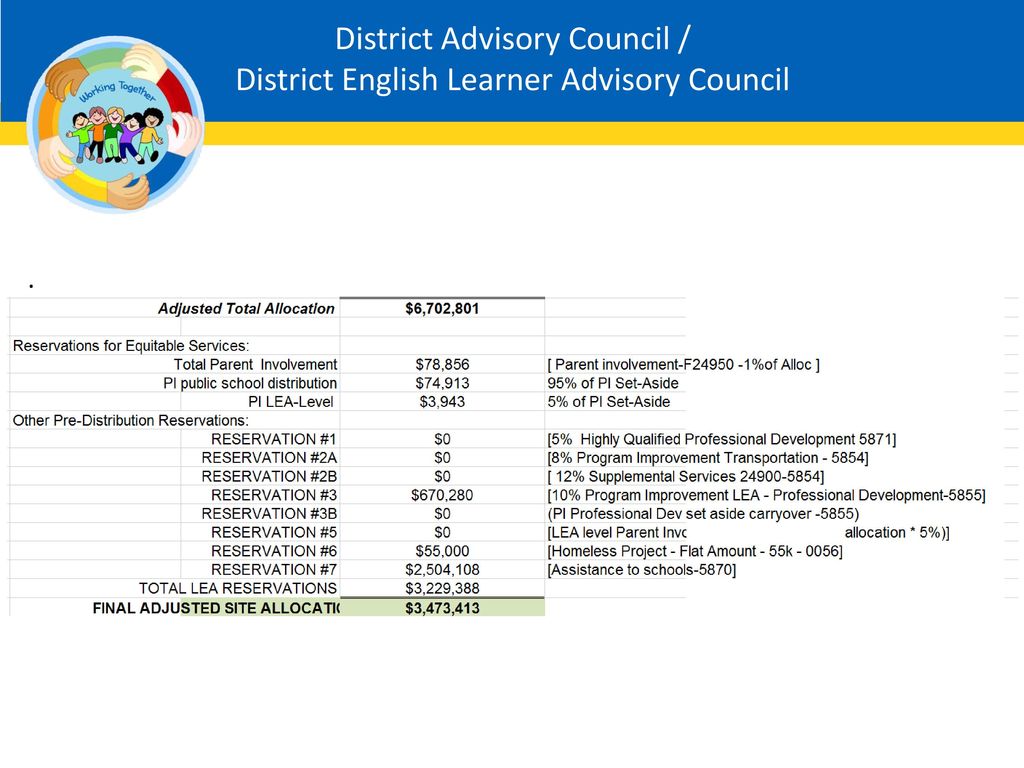The width and height of the screenshot is (1024, 768).
Task: Click the 'allocation * 5%)]' note fragment
Action: click(x=897, y=532)
